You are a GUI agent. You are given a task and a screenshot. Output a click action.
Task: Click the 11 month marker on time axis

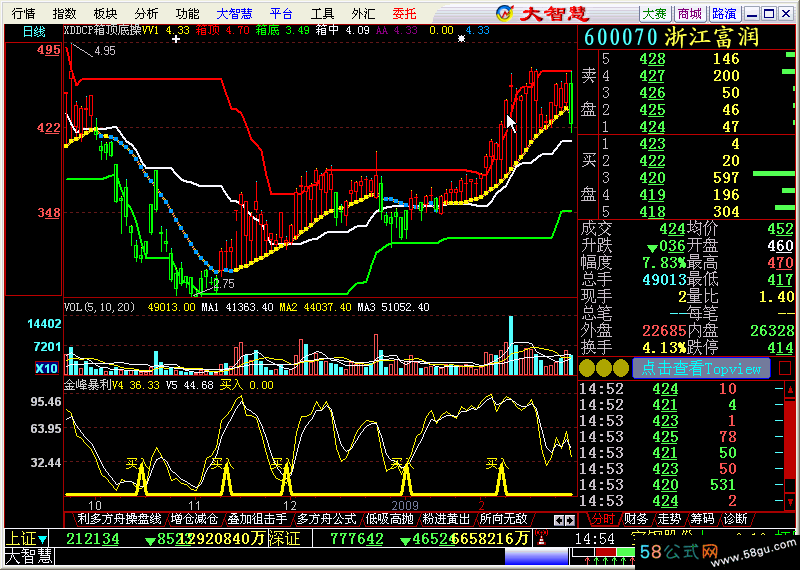click(x=194, y=506)
